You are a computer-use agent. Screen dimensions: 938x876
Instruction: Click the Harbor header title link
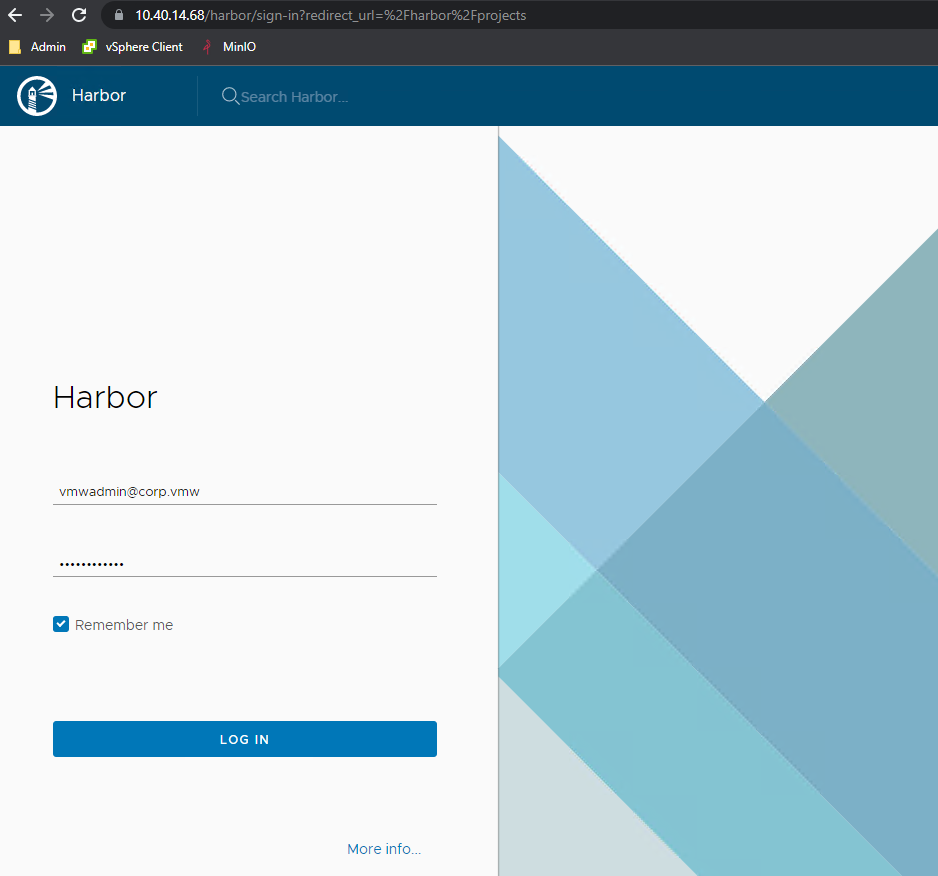coord(99,96)
